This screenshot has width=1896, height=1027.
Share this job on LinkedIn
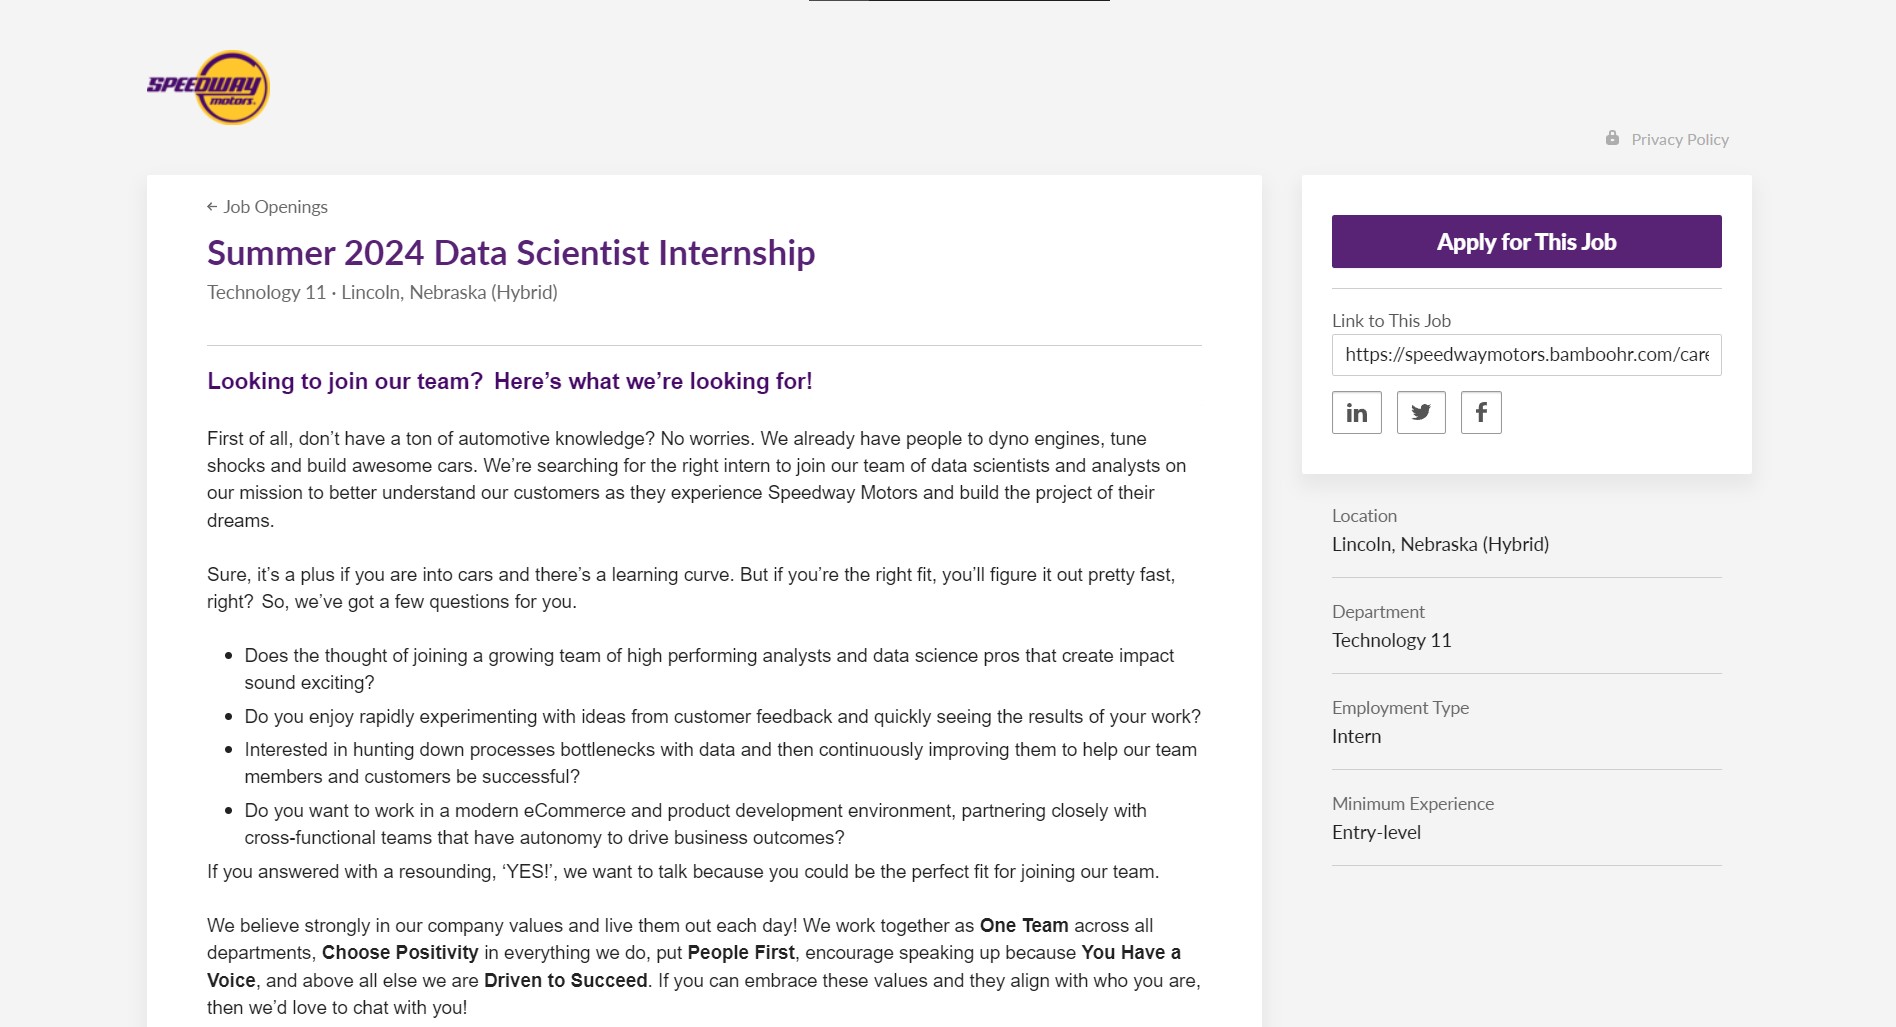click(1356, 413)
